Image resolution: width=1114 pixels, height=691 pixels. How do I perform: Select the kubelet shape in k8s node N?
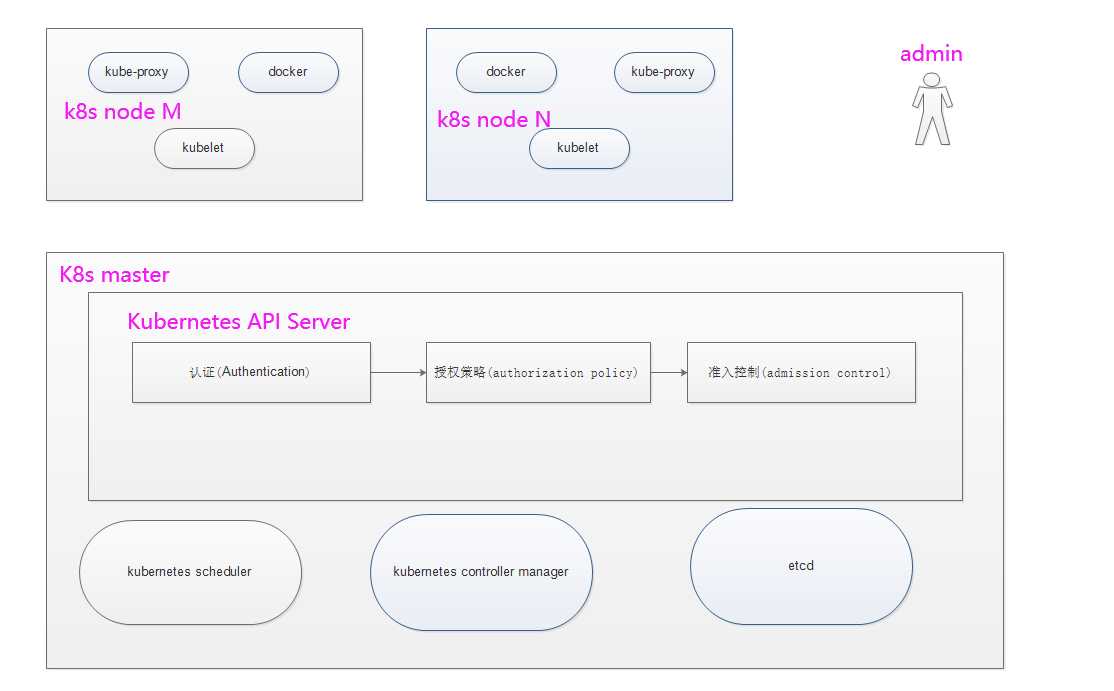(580, 148)
